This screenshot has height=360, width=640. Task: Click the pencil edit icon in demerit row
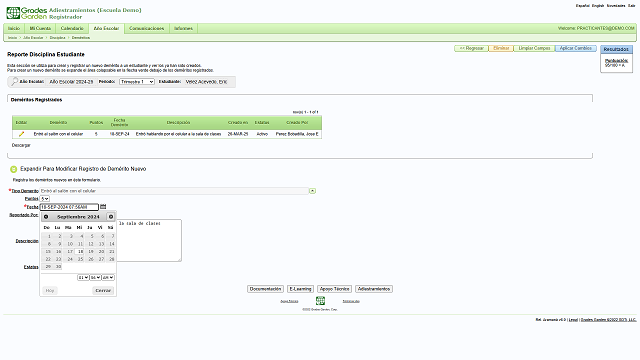tap(21, 134)
